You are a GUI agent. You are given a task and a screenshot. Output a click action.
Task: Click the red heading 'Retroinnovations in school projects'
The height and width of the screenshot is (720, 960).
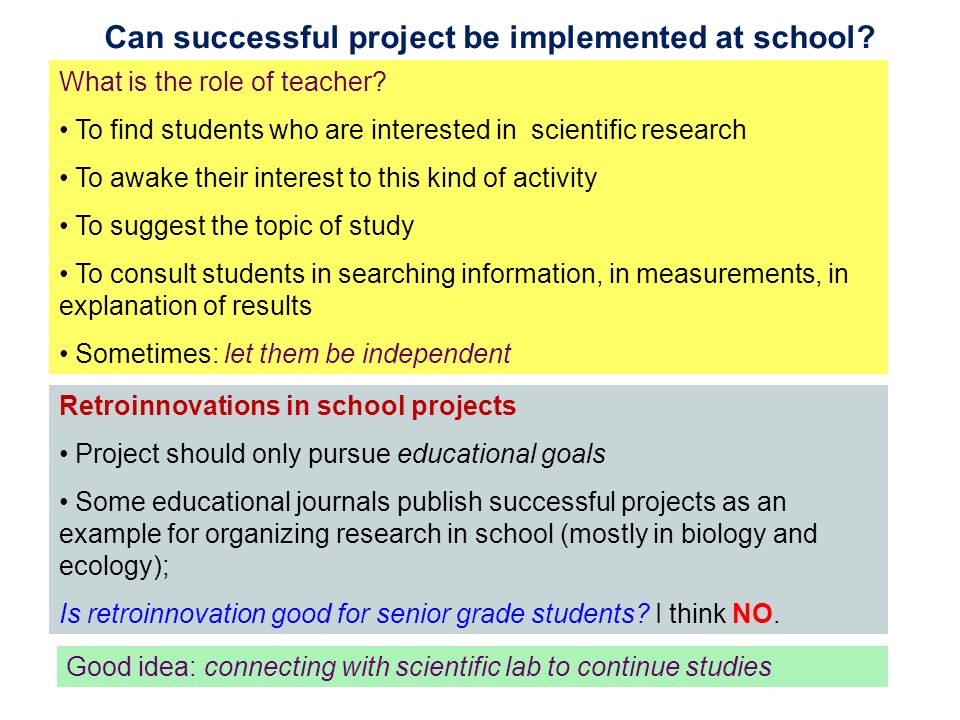pos(288,406)
